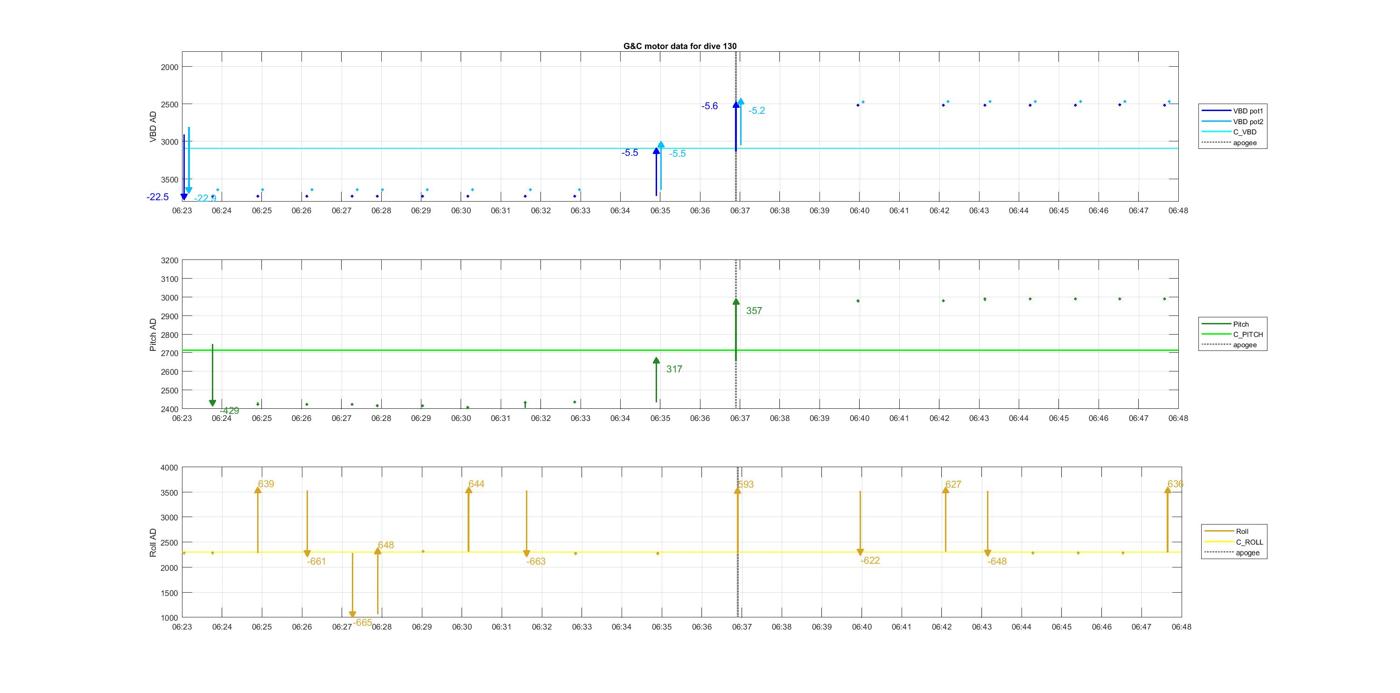Viewport: 1400px width, 693px height.
Task: Click the title "G&C motor data for dive 130"
Action: click(680, 46)
